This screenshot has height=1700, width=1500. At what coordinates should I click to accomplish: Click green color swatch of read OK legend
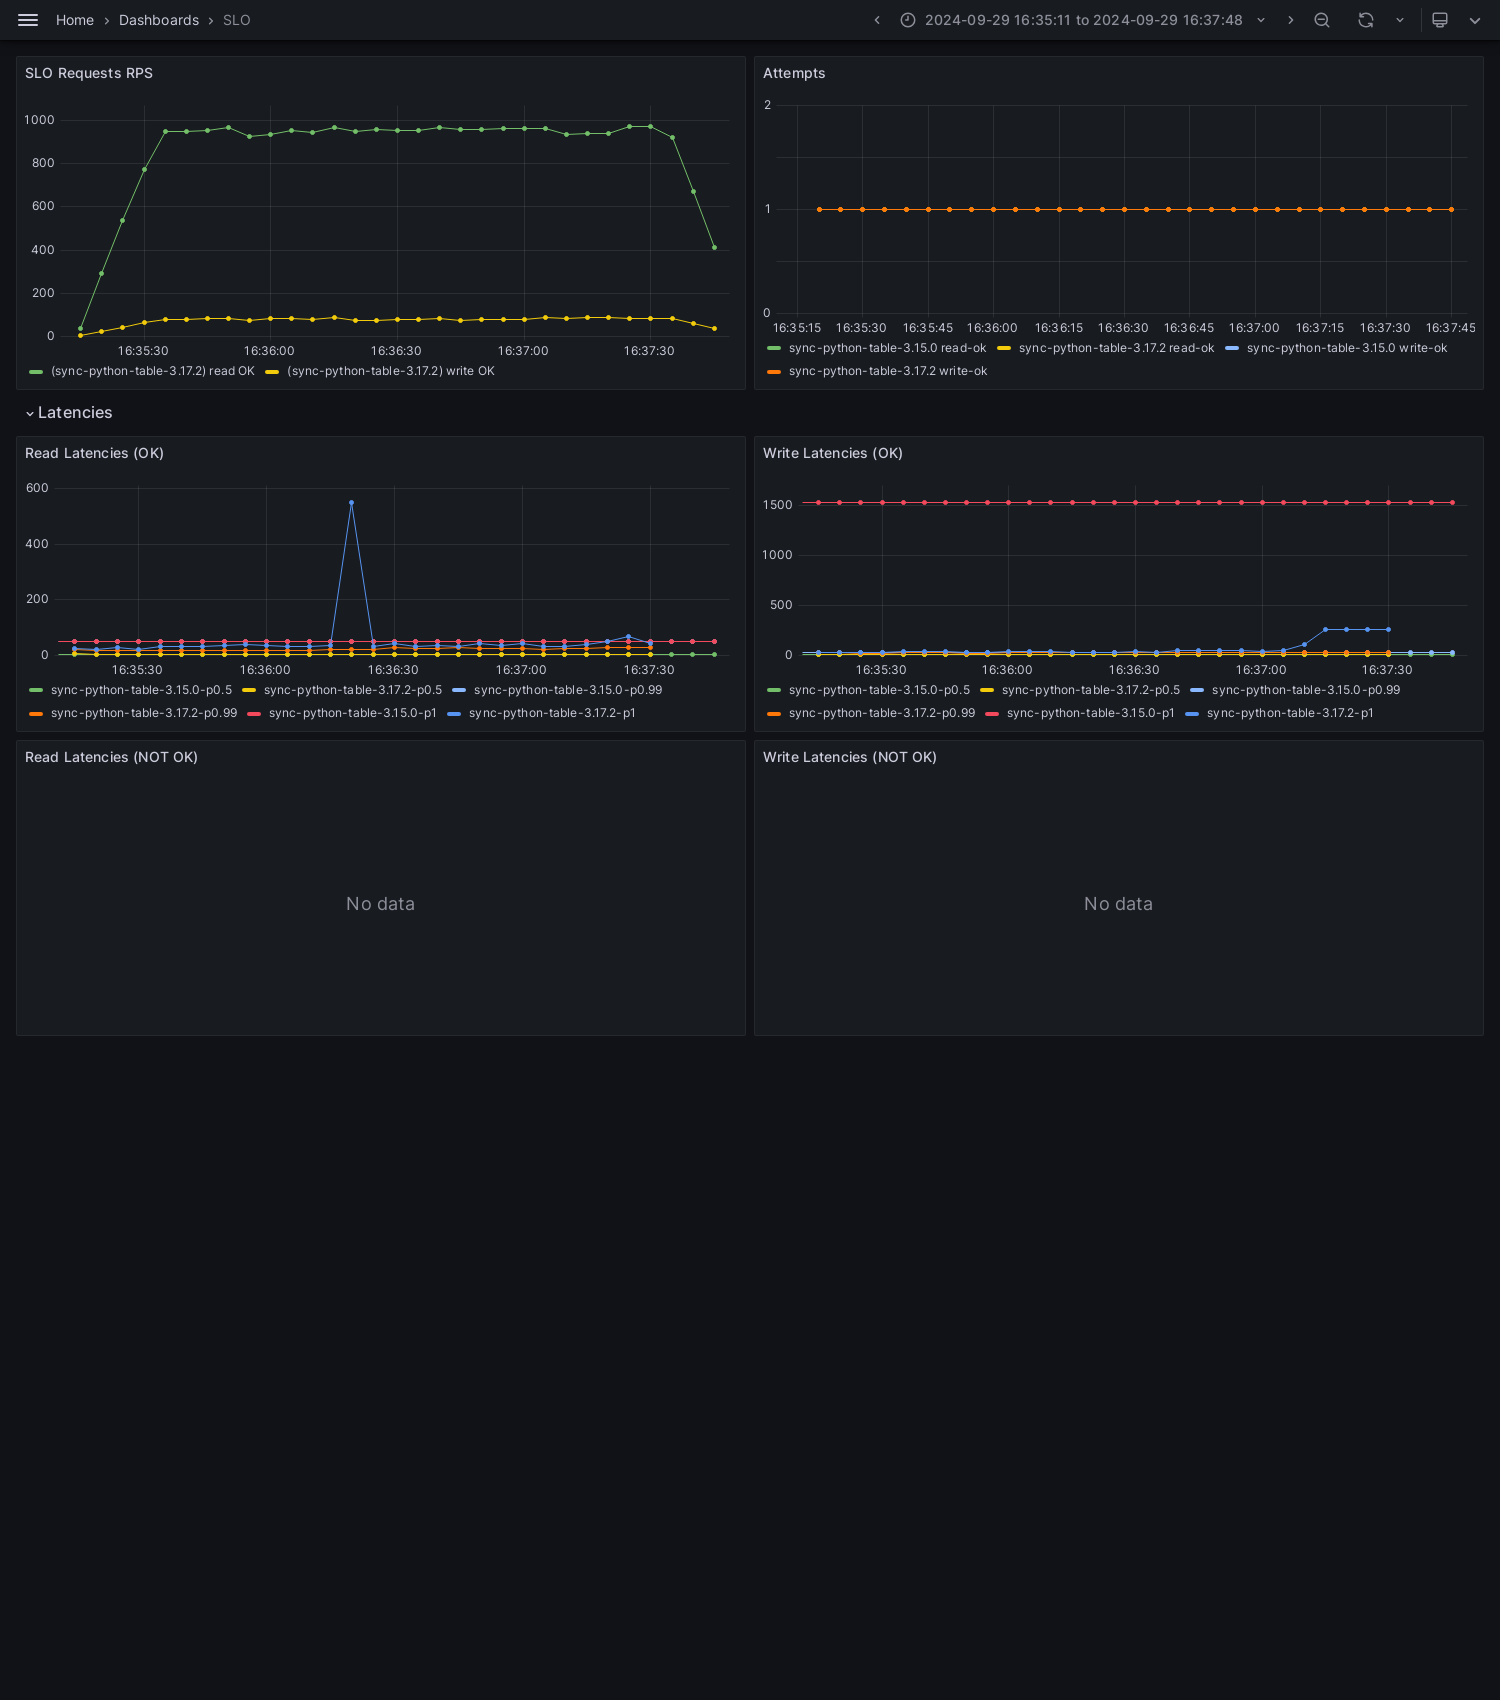tap(36, 372)
